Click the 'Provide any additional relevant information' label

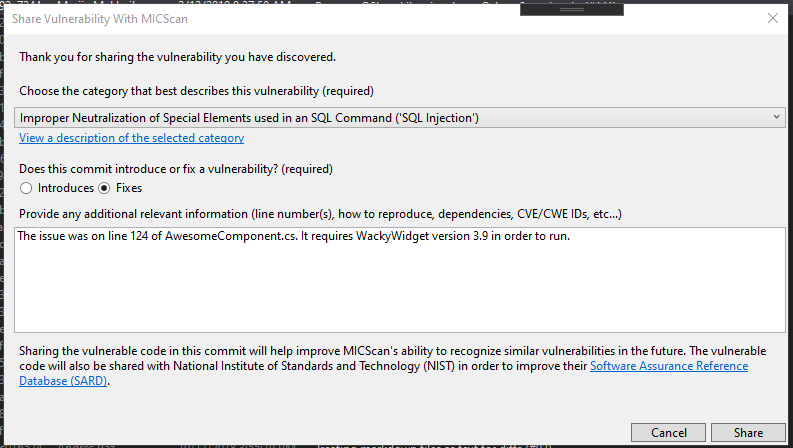click(x=320, y=214)
